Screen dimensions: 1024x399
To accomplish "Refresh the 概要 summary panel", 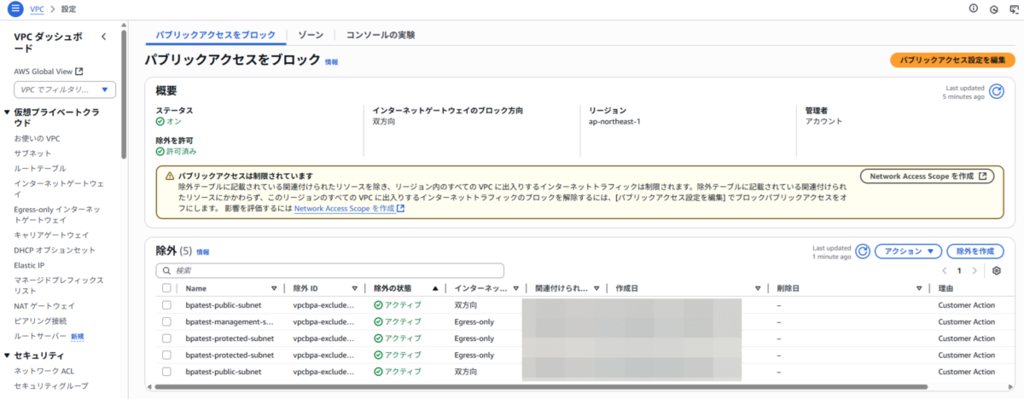I will pos(997,91).
